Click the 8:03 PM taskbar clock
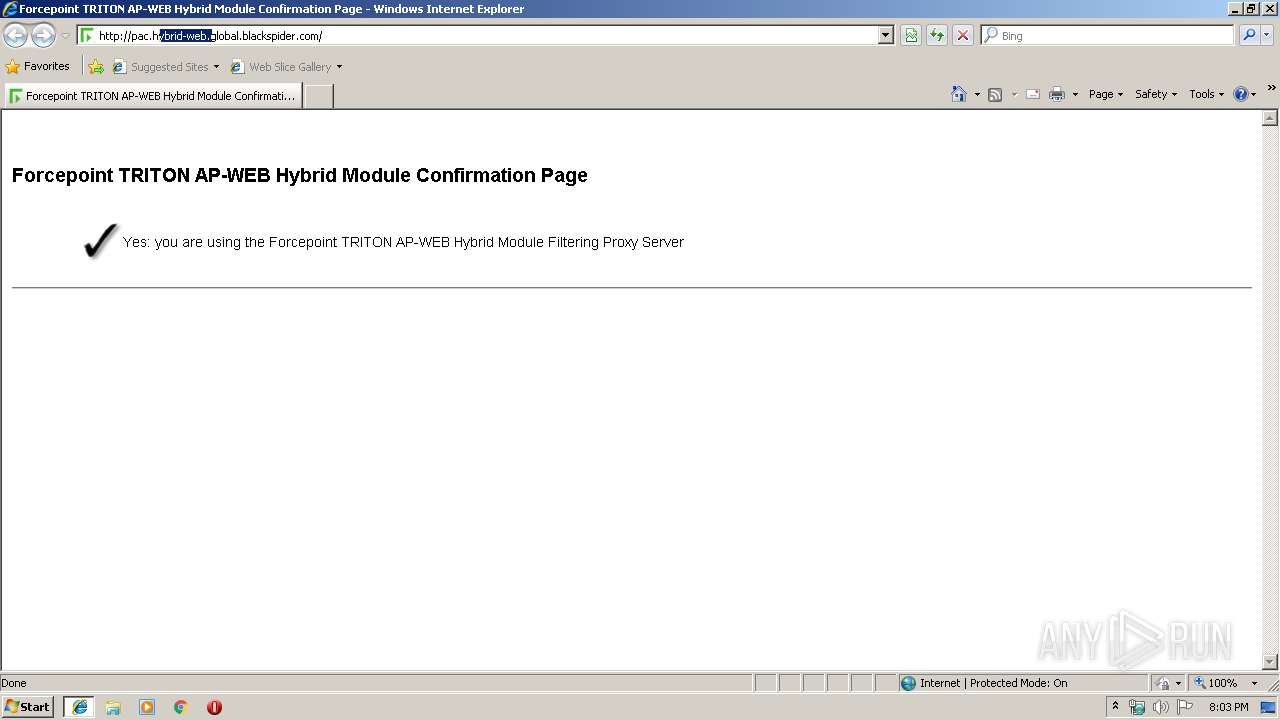Viewport: 1280px width, 720px height. tap(1228, 707)
